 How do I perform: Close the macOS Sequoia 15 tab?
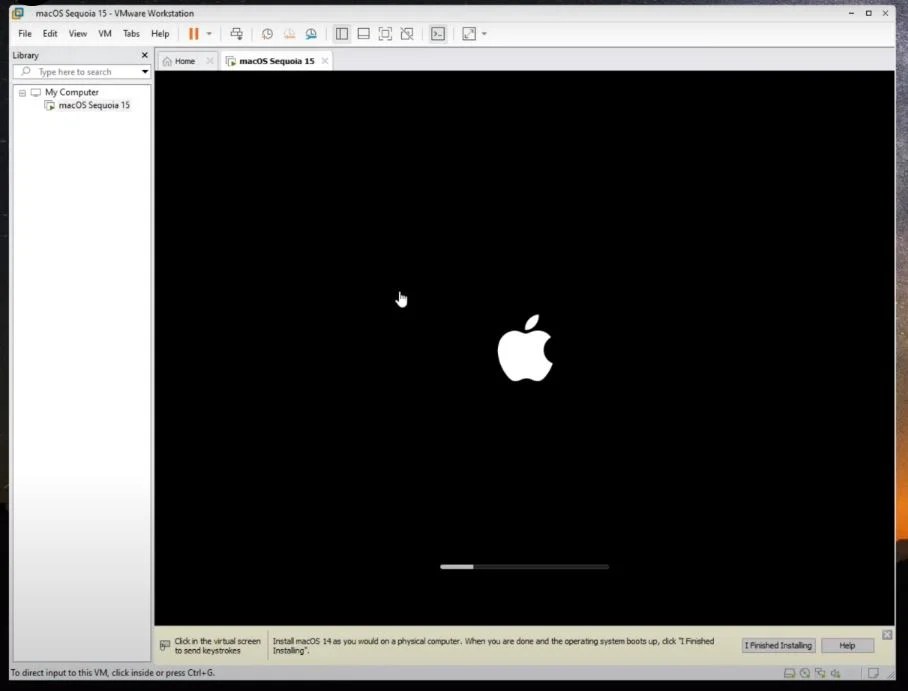point(325,61)
